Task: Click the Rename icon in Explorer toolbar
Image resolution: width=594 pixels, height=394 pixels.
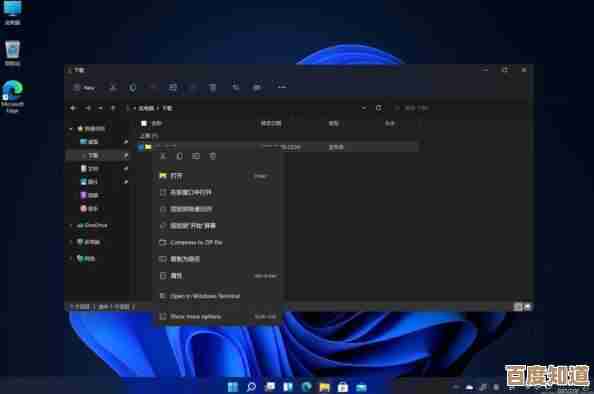Action: [x=173, y=88]
